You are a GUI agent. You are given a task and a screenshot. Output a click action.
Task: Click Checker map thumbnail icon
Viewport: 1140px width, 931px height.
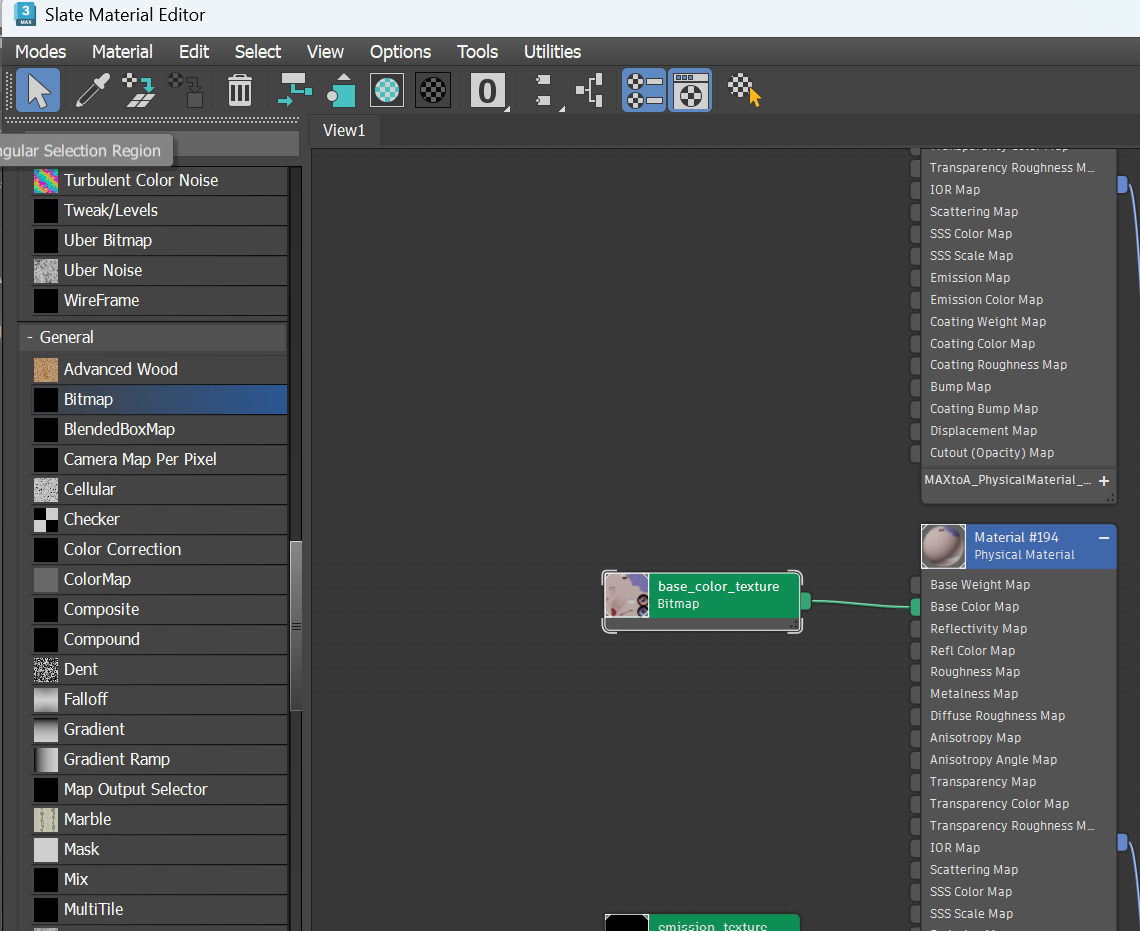click(46, 520)
